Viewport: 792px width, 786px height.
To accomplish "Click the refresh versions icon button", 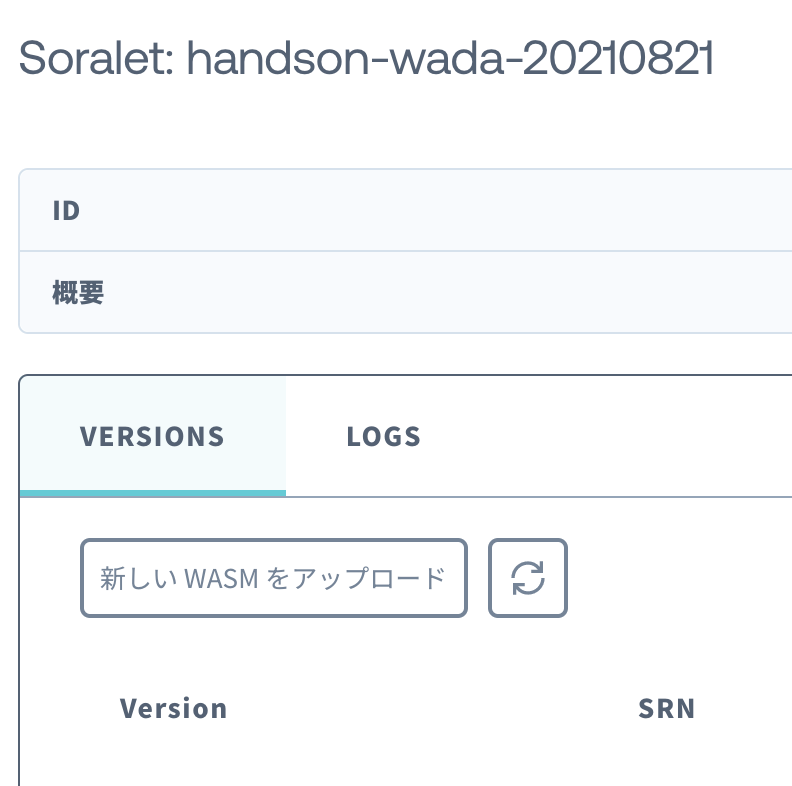I will [528, 578].
